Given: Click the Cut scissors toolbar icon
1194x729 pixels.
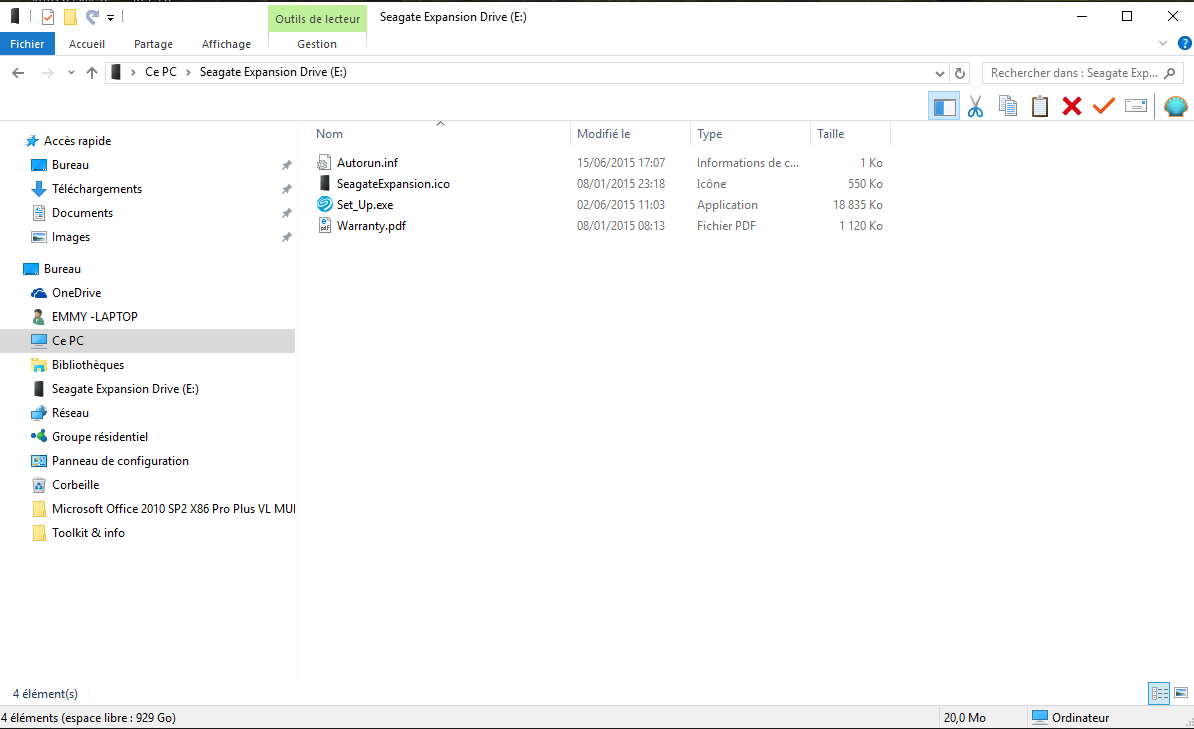Looking at the screenshot, I should pyautogui.click(x=975, y=106).
